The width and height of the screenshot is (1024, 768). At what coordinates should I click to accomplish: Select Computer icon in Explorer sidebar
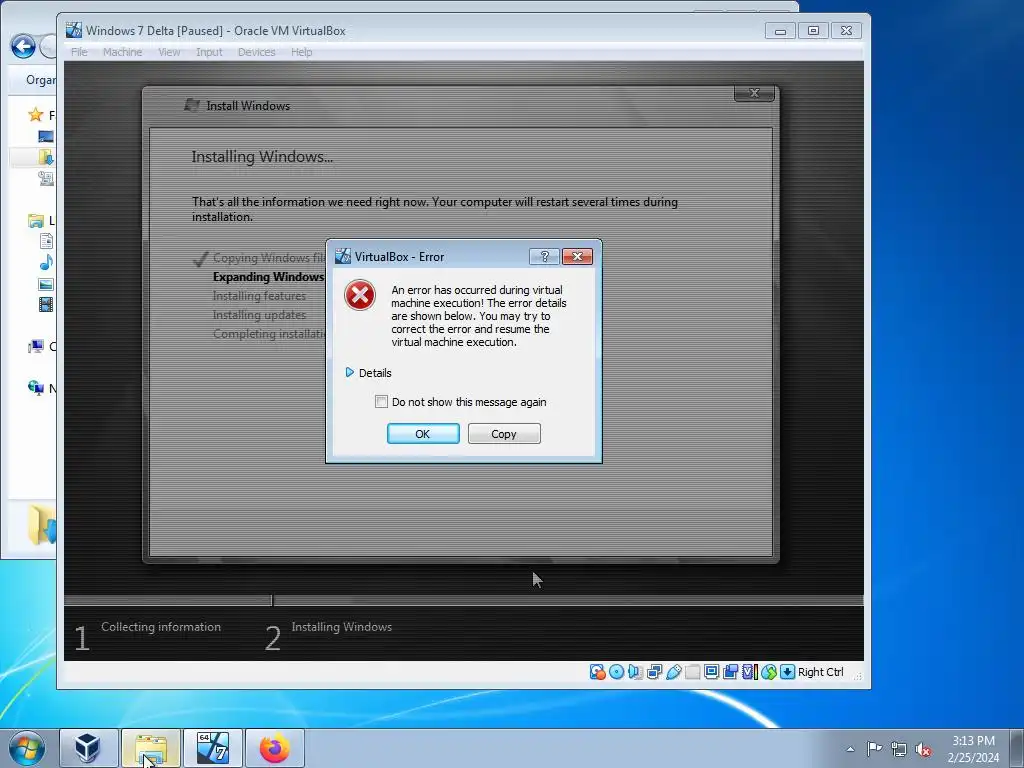click(35, 347)
